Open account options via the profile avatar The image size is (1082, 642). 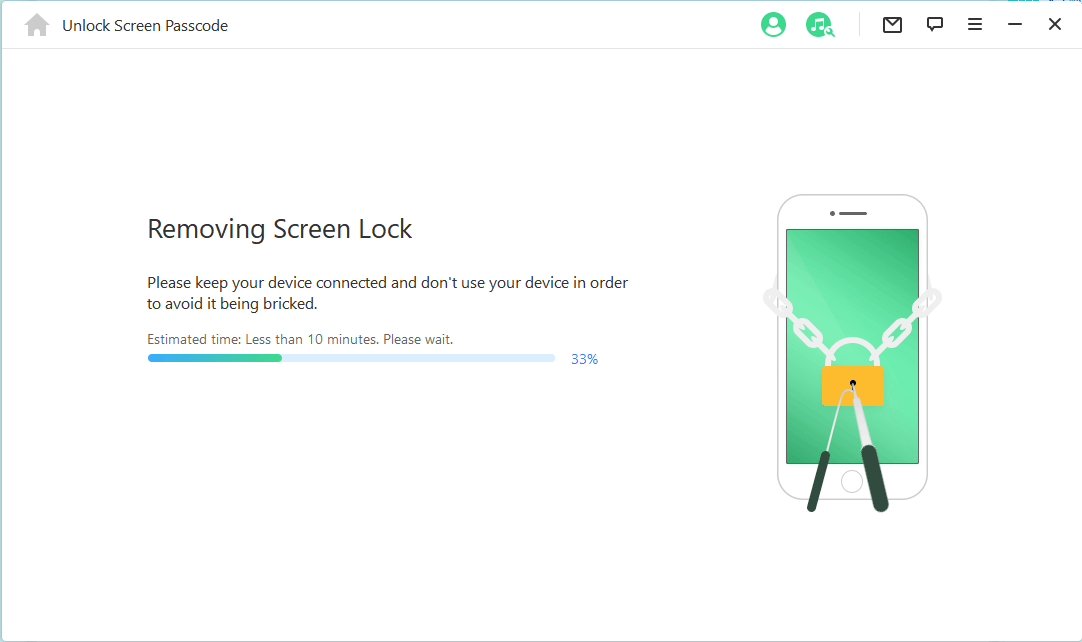[773, 24]
